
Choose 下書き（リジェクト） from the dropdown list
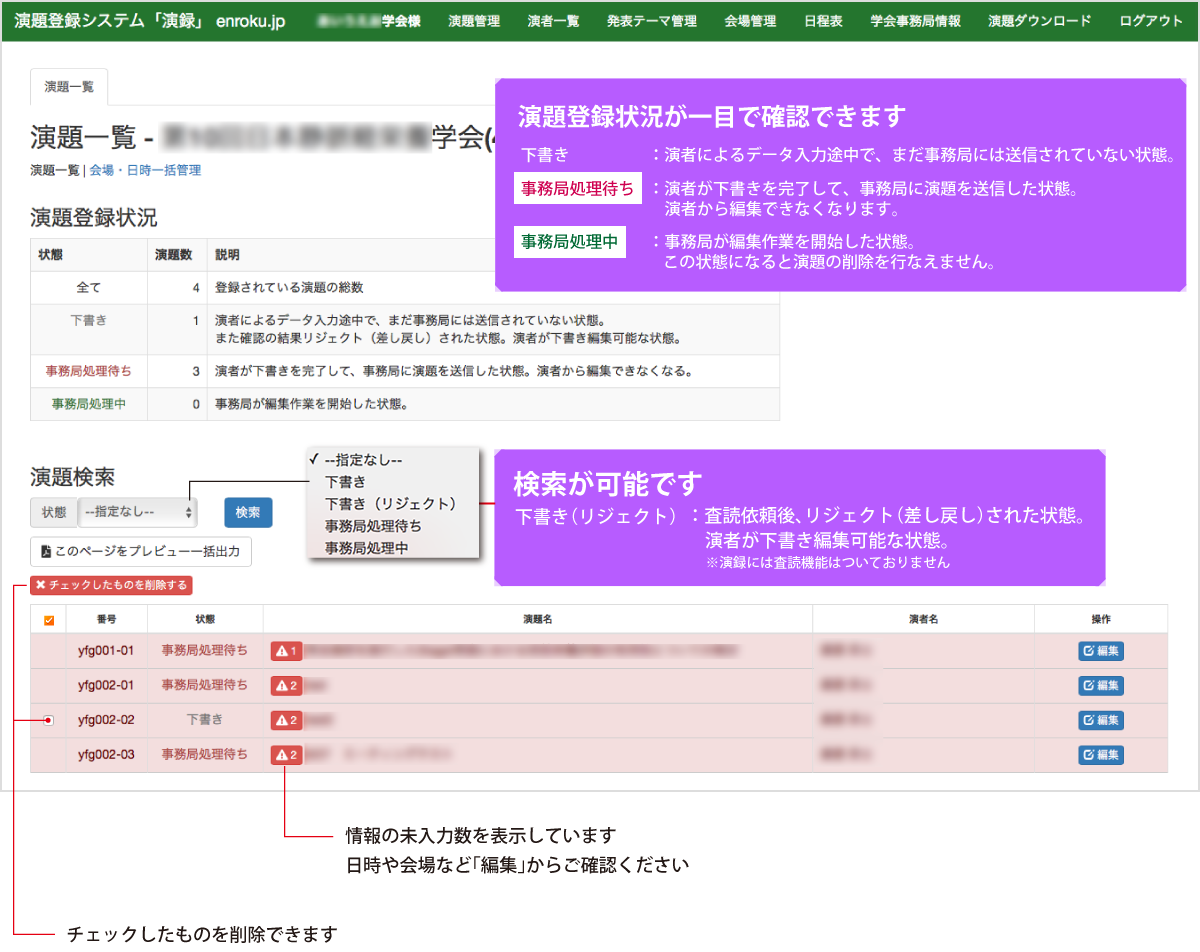pos(390,503)
